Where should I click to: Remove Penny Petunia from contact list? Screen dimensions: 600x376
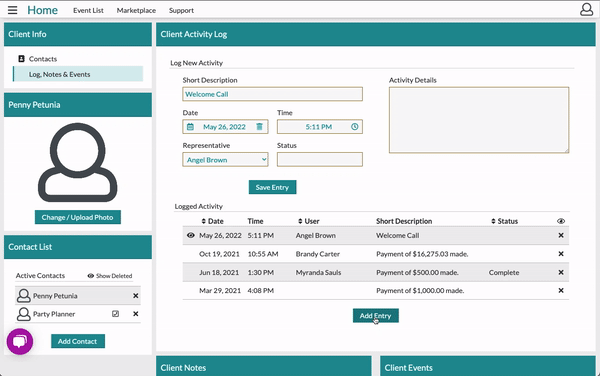click(x=135, y=296)
